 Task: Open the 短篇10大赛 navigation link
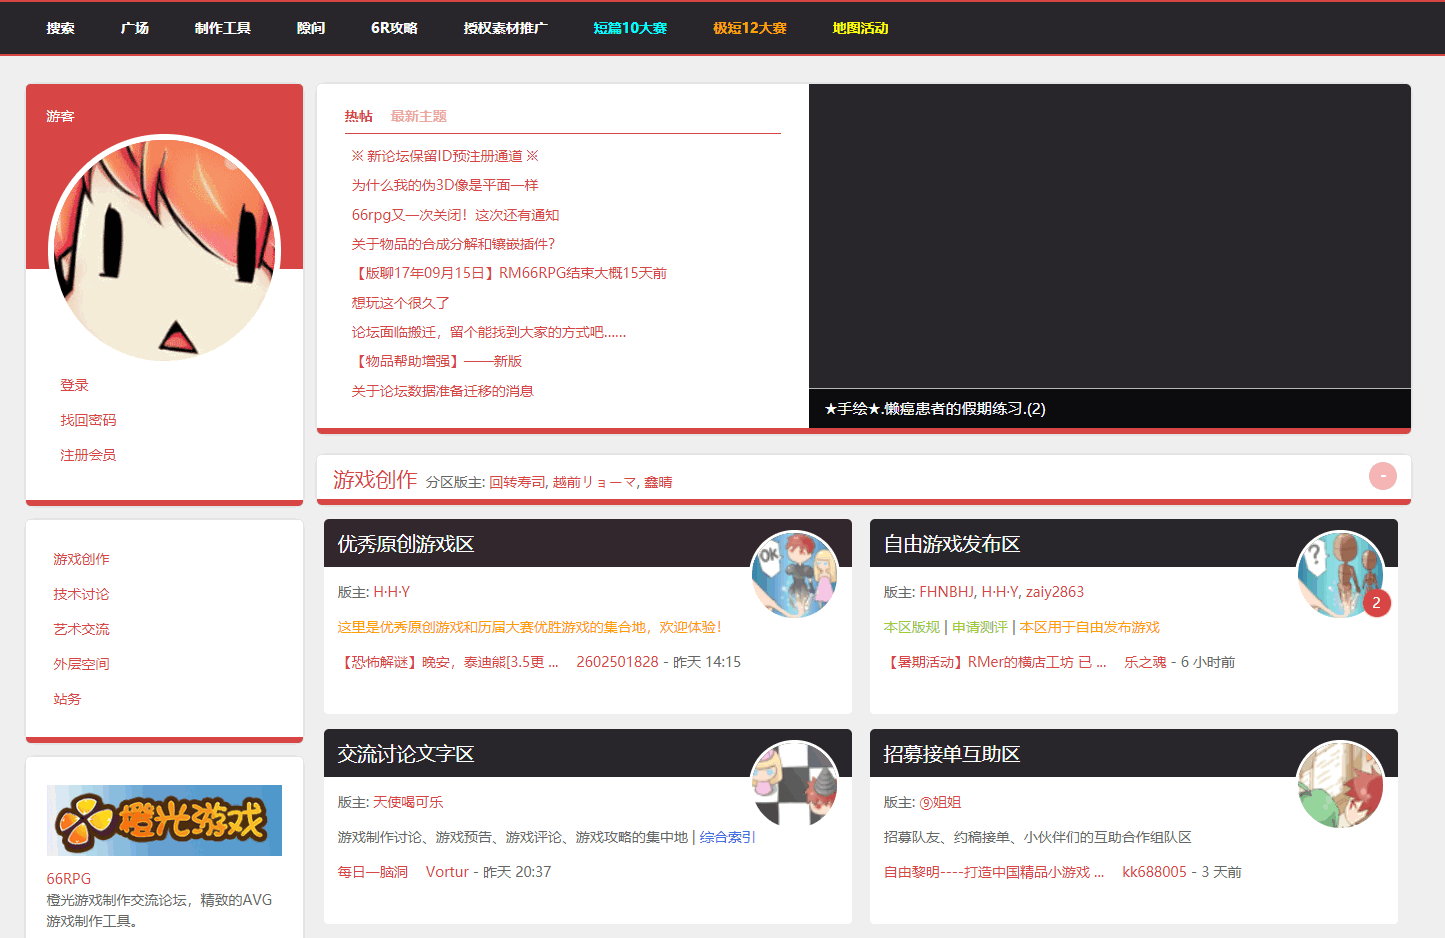[x=630, y=28]
